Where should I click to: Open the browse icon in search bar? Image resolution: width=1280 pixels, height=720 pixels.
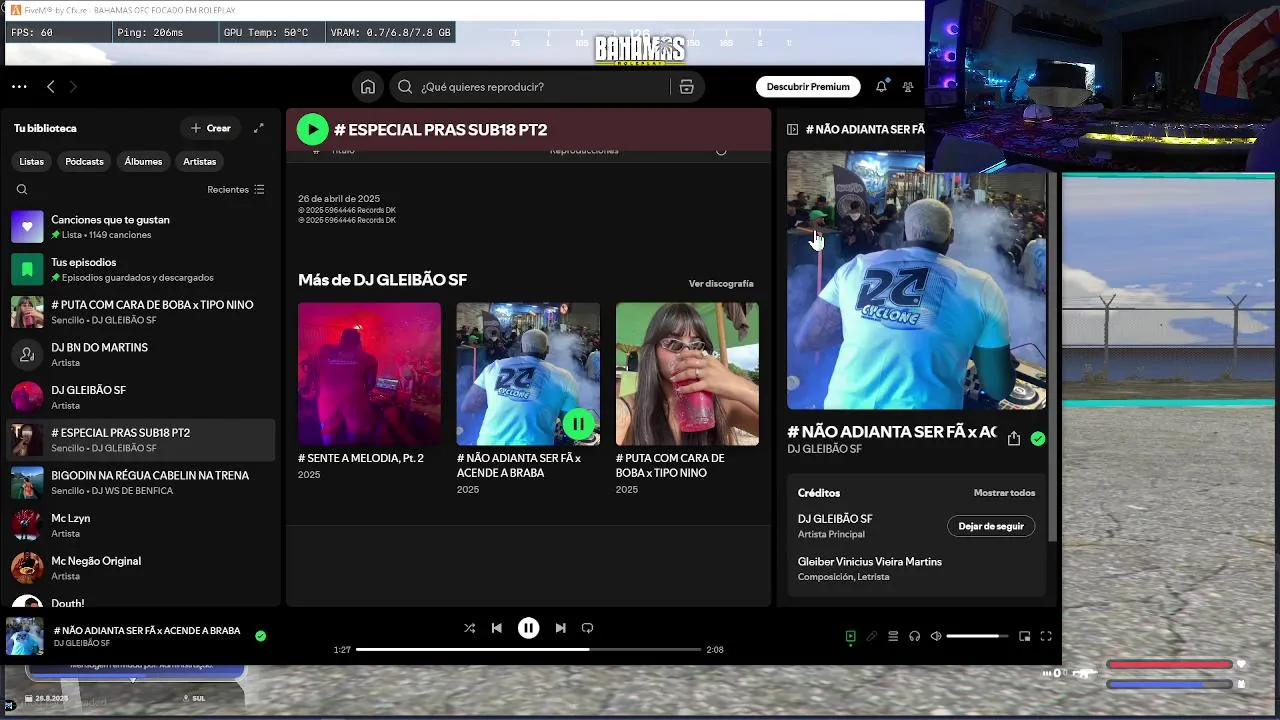686,87
